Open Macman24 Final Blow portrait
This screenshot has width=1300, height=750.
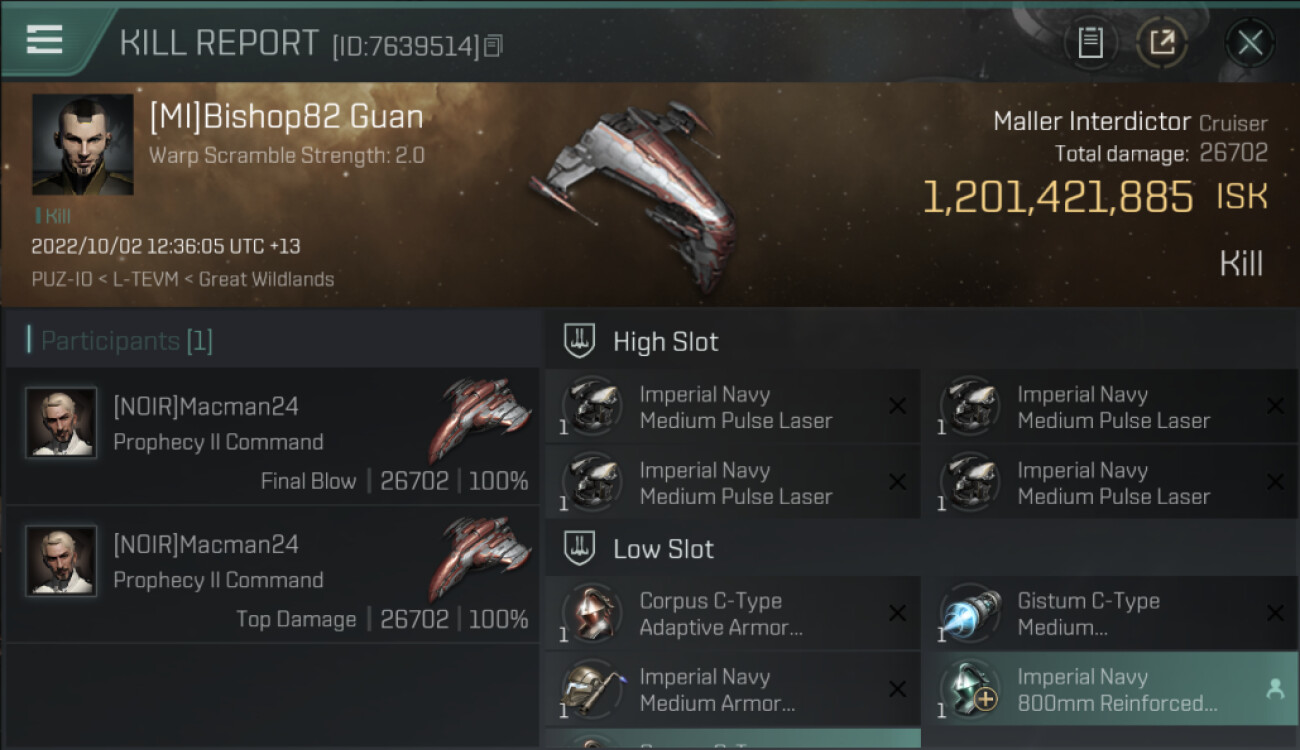click(61, 423)
